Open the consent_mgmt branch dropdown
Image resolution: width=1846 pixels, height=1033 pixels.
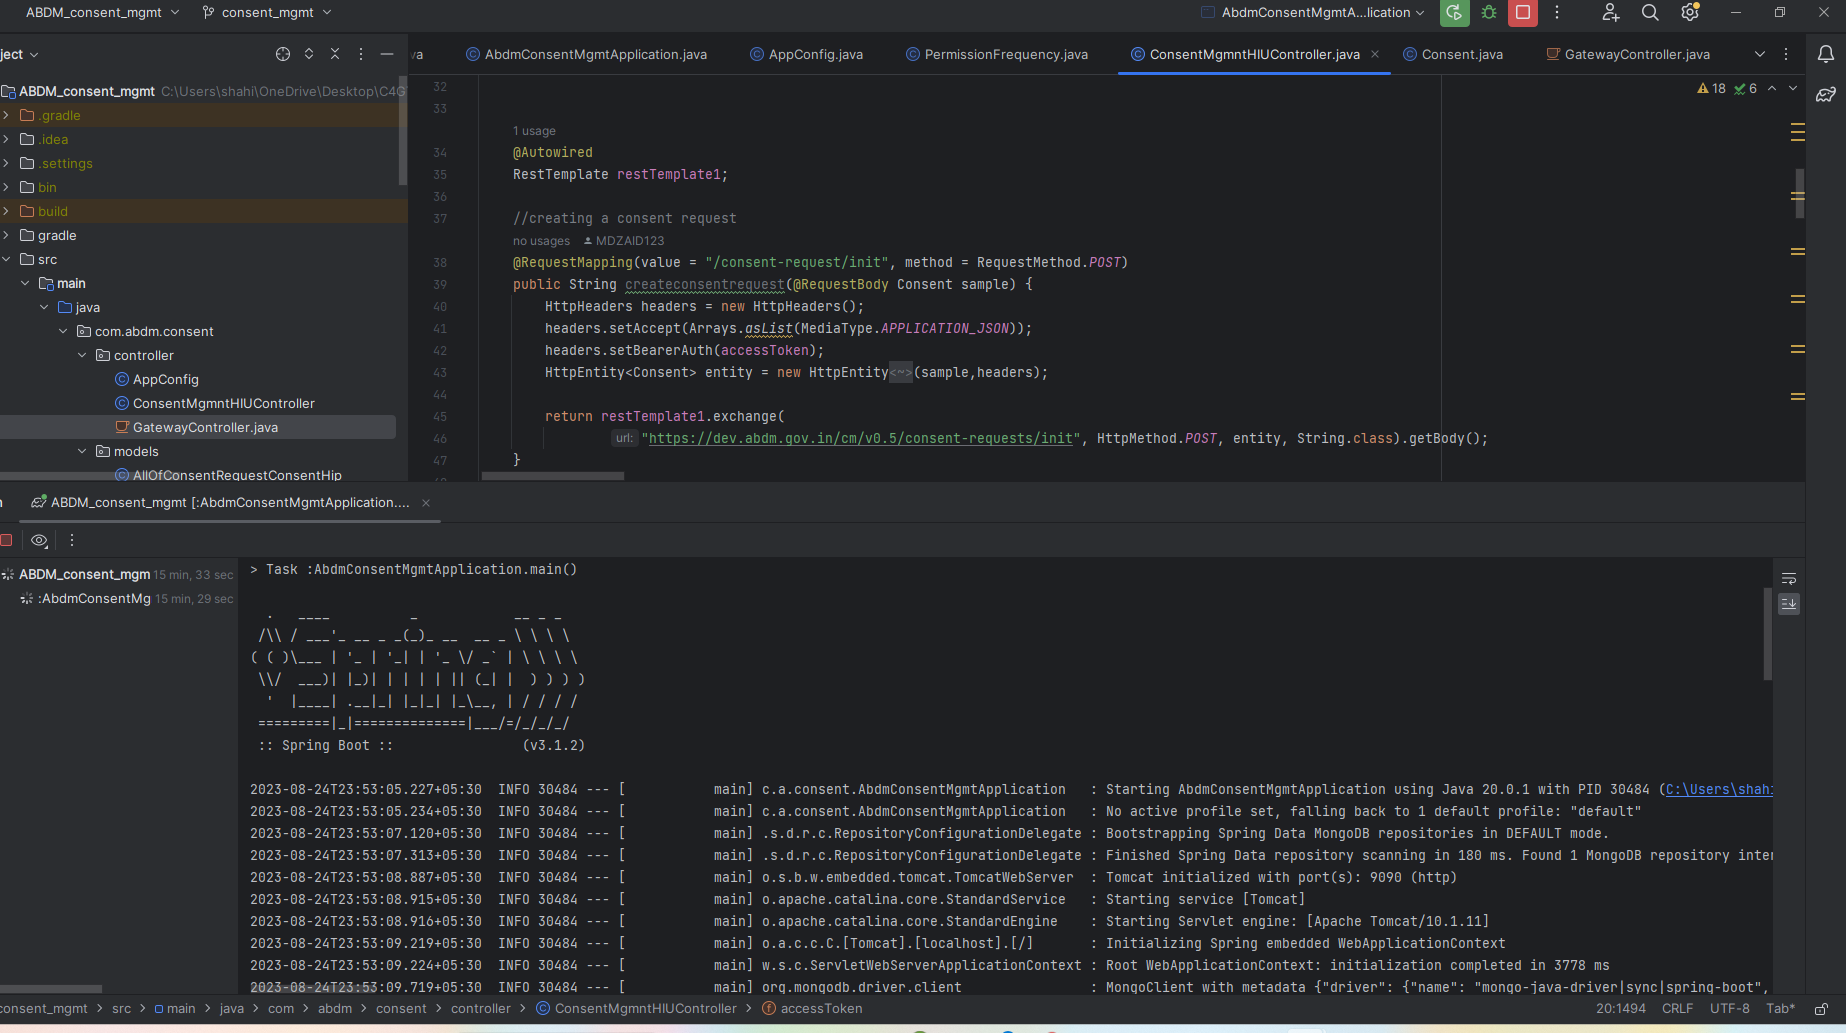pyautogui.click(x=267, y=13)
